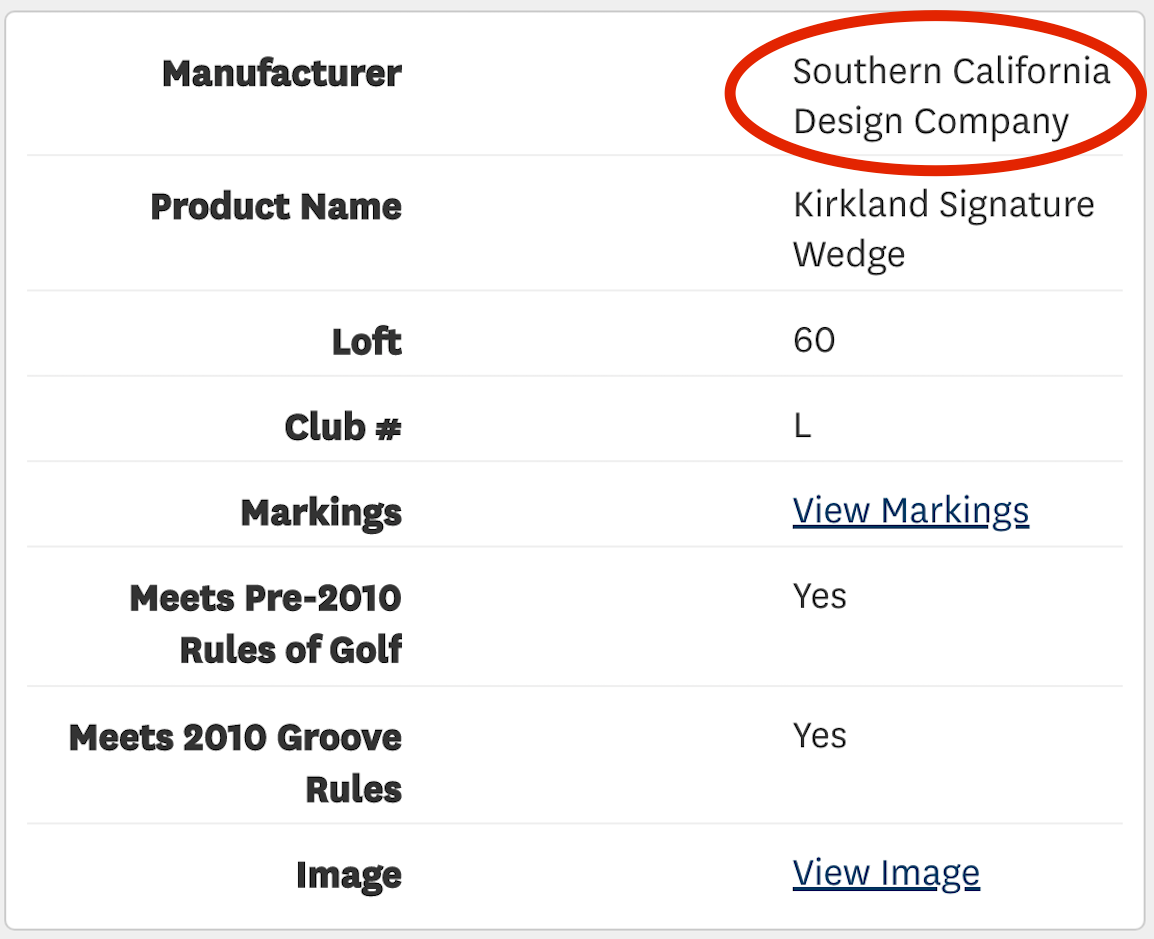
Task: Click Yes in the 2010 Groove Rules row
Action: coord(820,736)
